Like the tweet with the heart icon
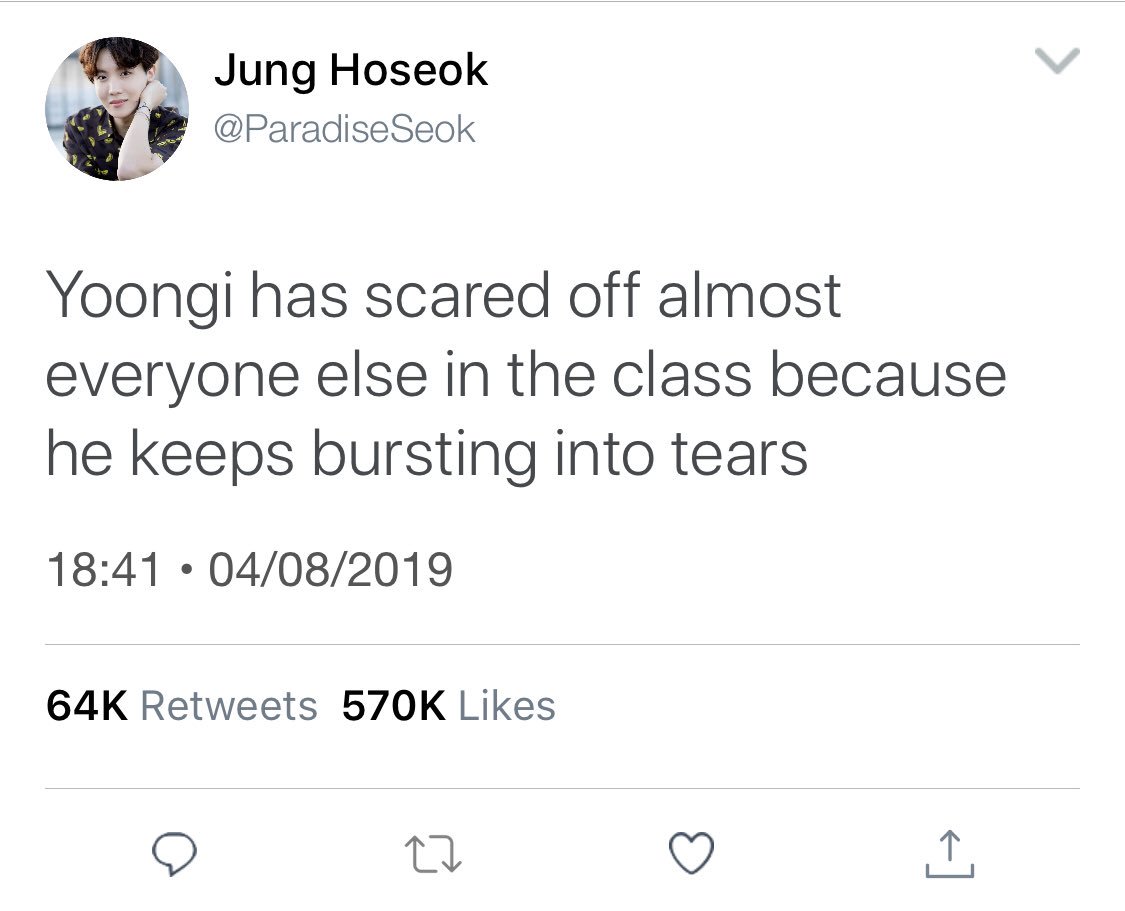The height and width of the screenshot is (911, 1125). pos(691,853)
